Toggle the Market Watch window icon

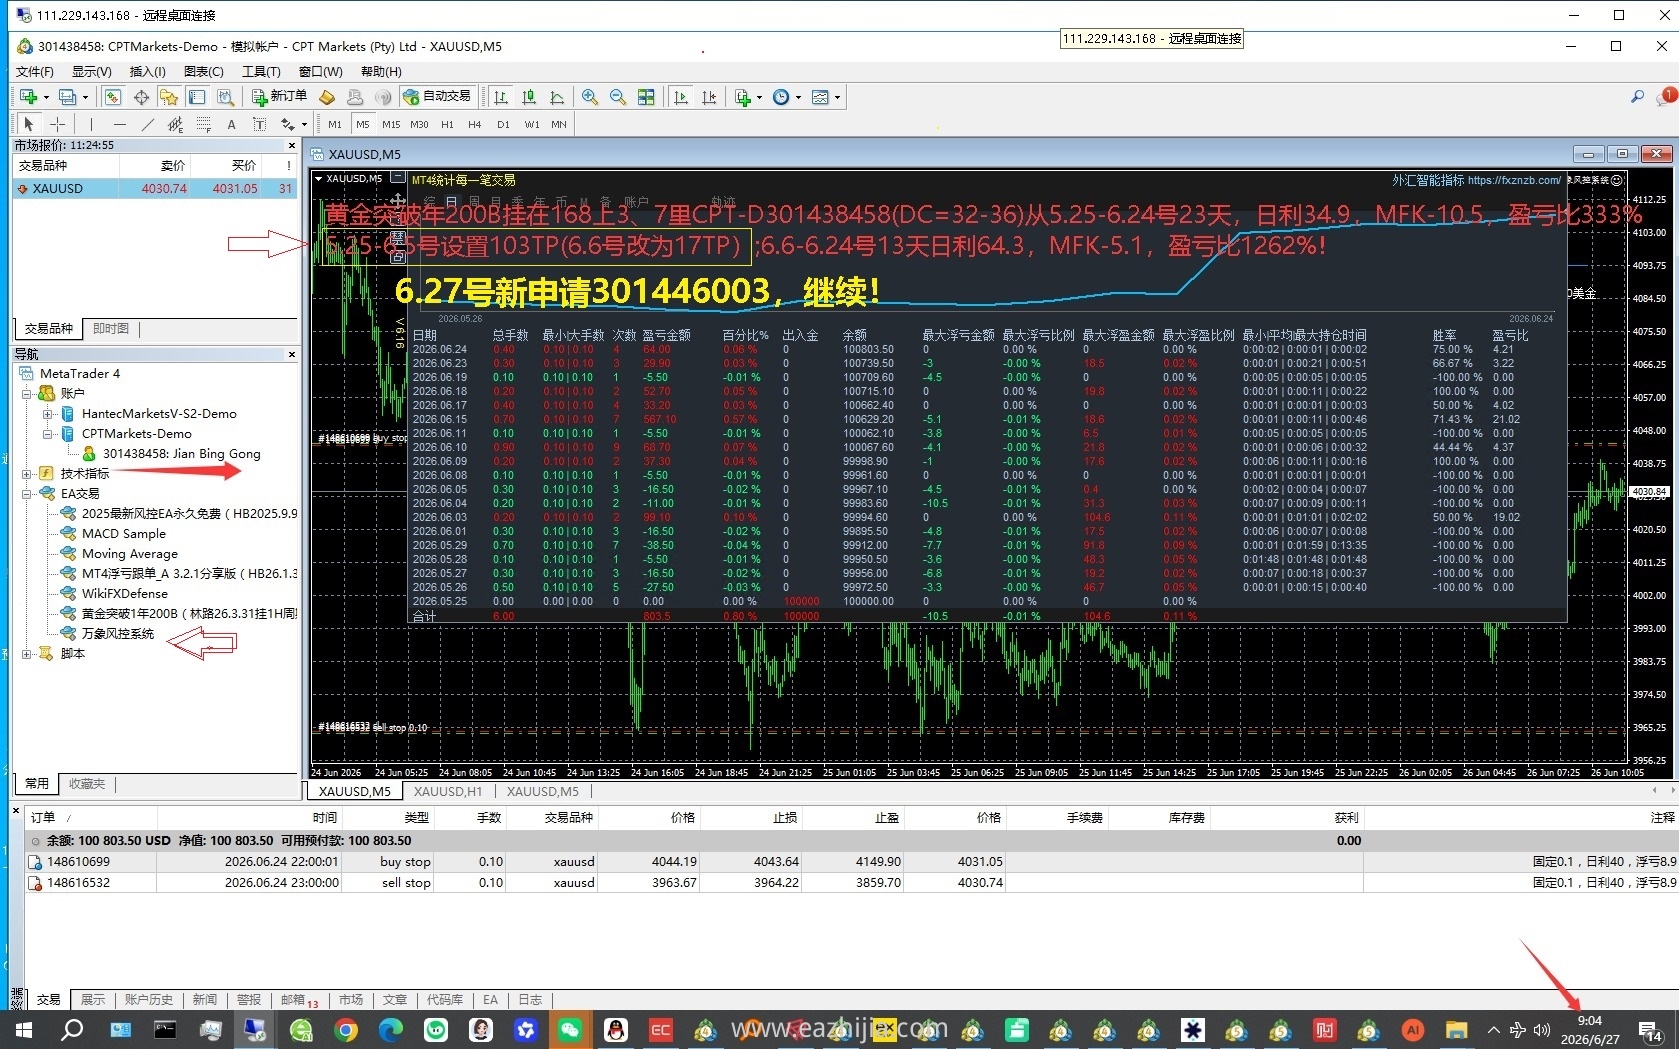coord(113,97)
